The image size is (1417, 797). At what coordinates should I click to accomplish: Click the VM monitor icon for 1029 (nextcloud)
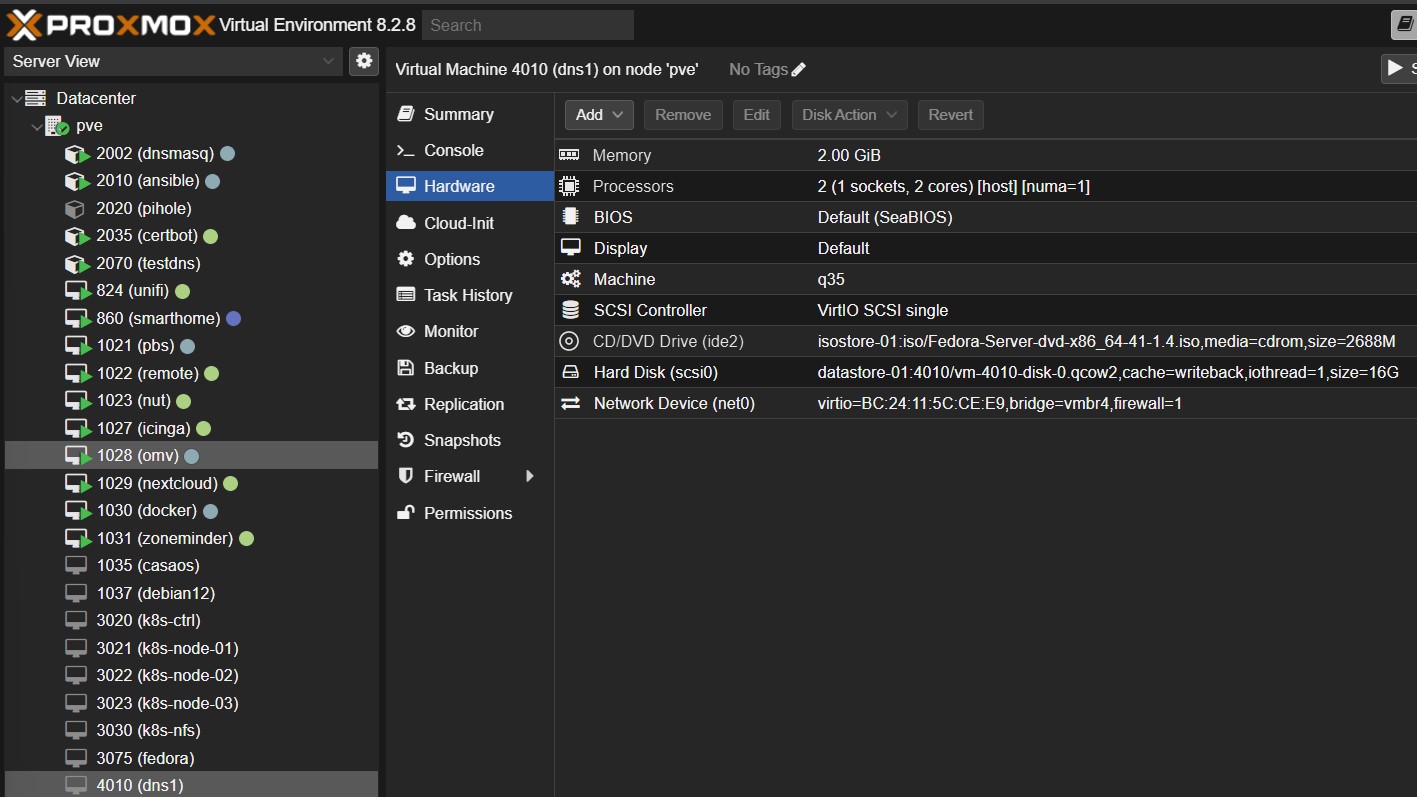pos(77,484)
